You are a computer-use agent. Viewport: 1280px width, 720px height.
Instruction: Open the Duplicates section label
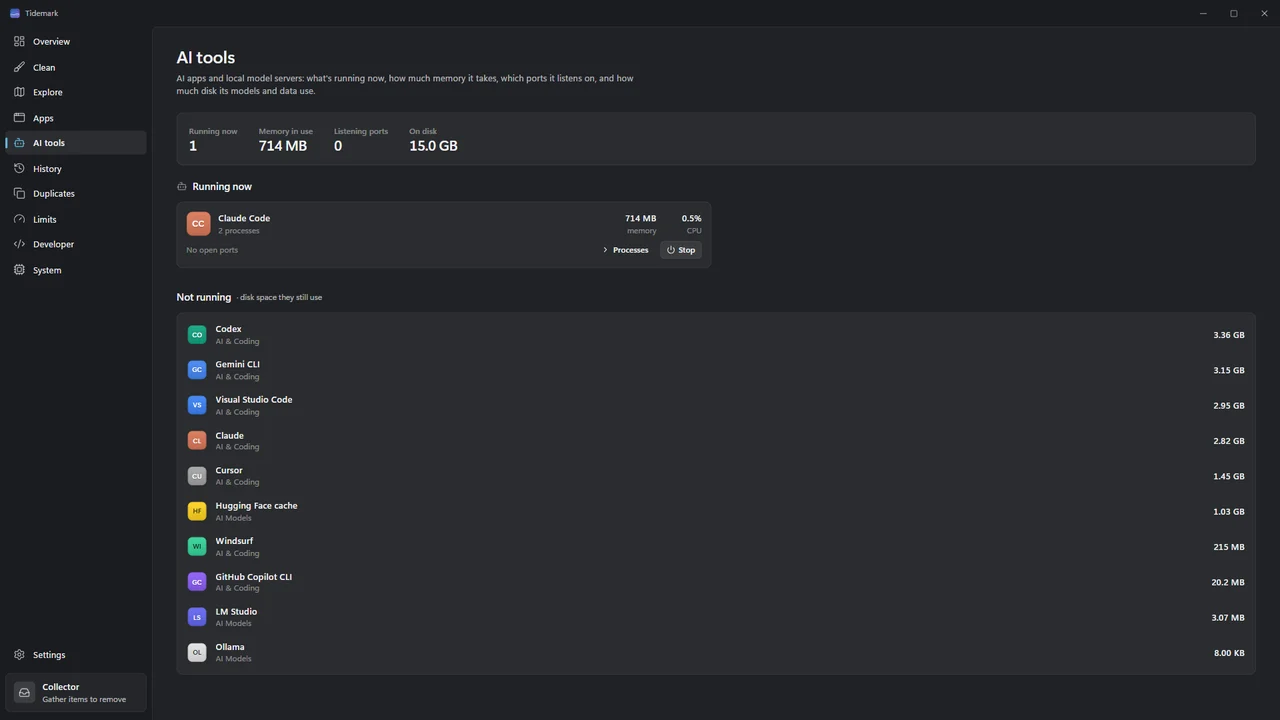click(54, 194)
